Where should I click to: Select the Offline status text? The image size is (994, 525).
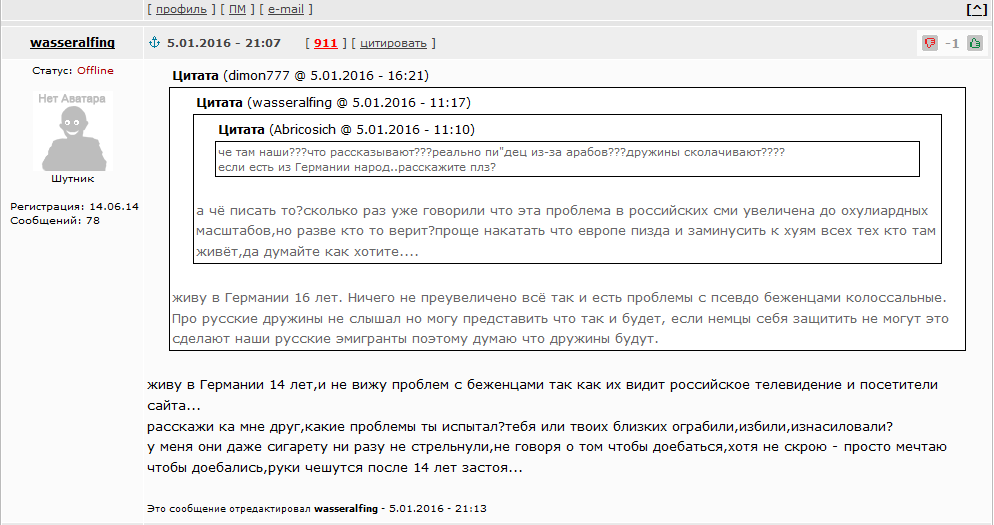point(96,70)
